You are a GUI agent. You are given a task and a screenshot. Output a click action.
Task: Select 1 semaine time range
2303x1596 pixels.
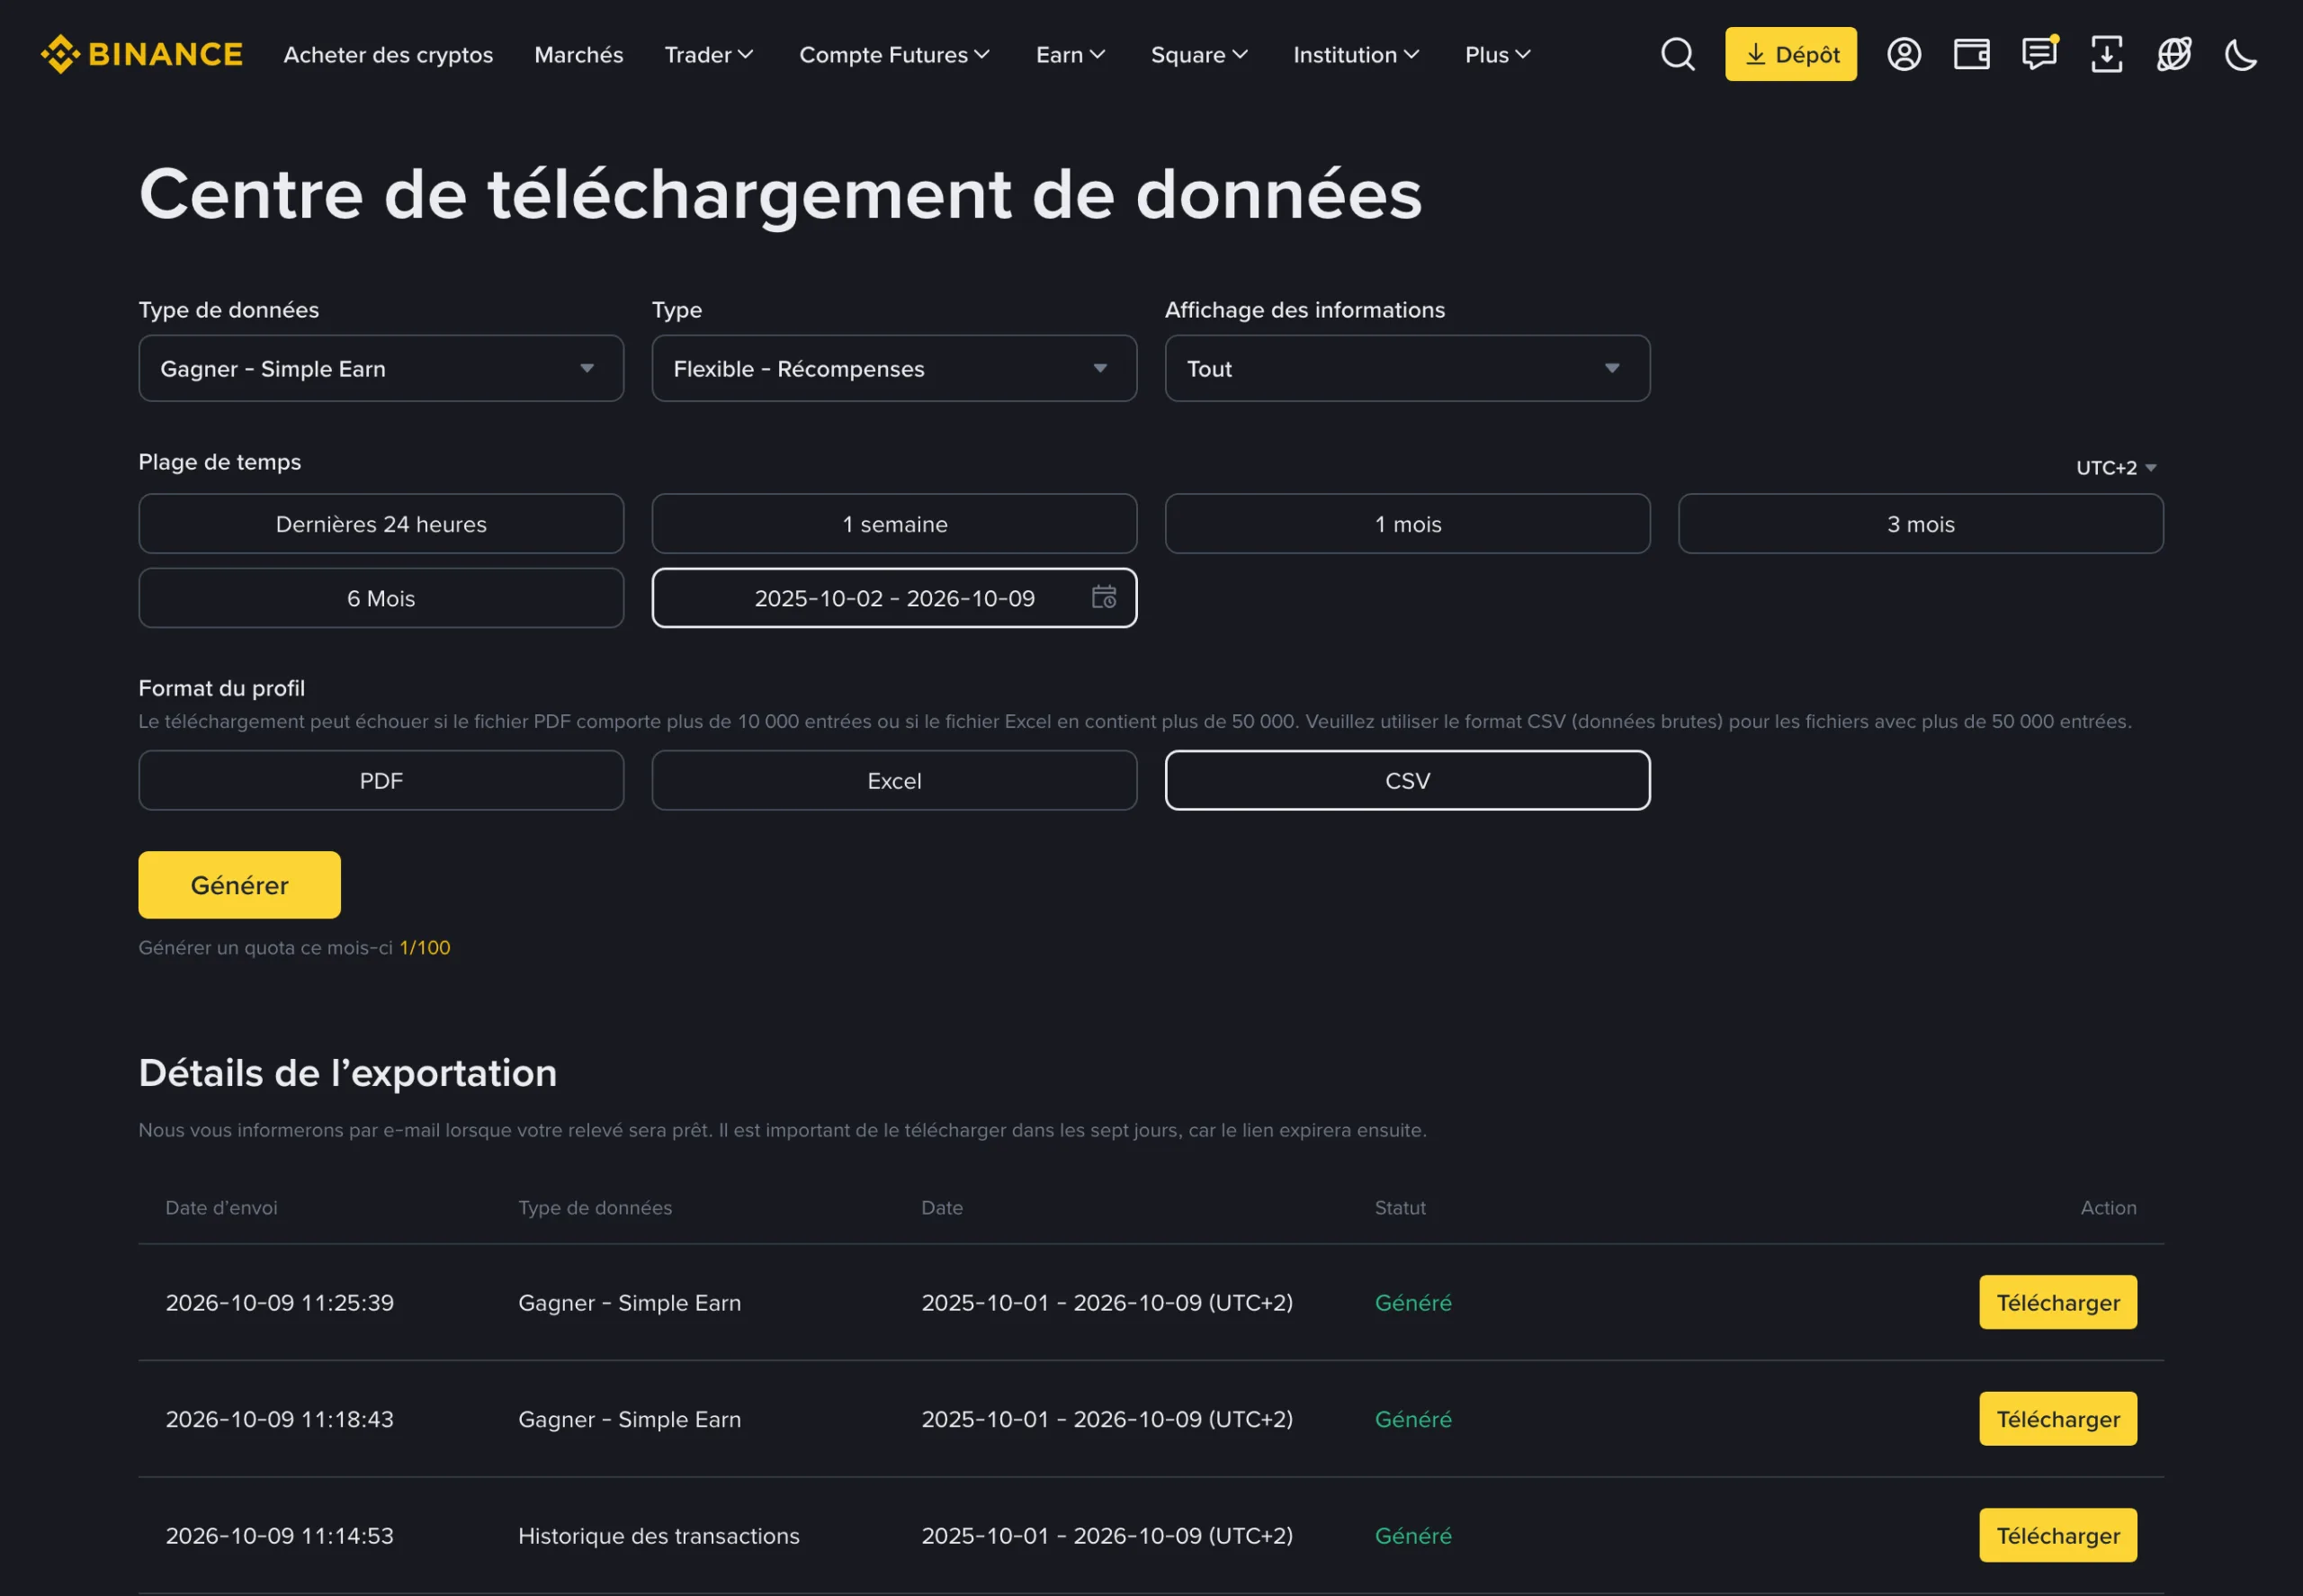(894, 523)
